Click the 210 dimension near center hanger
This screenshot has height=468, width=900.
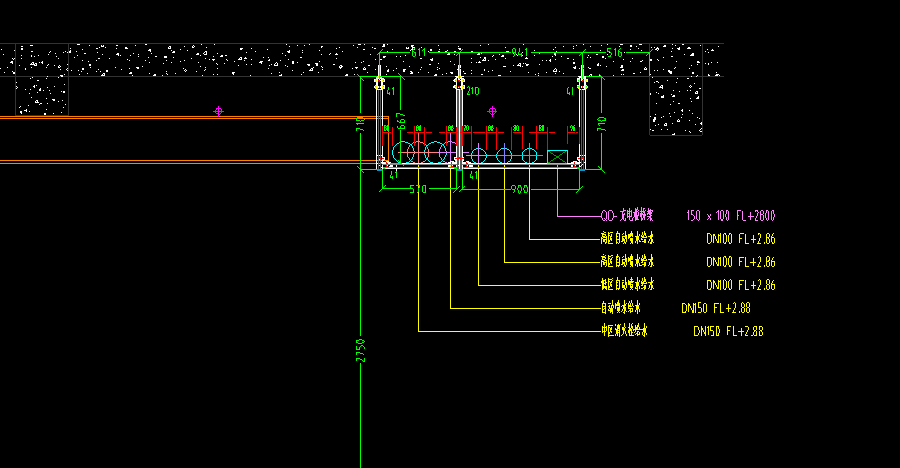point(472,91)
